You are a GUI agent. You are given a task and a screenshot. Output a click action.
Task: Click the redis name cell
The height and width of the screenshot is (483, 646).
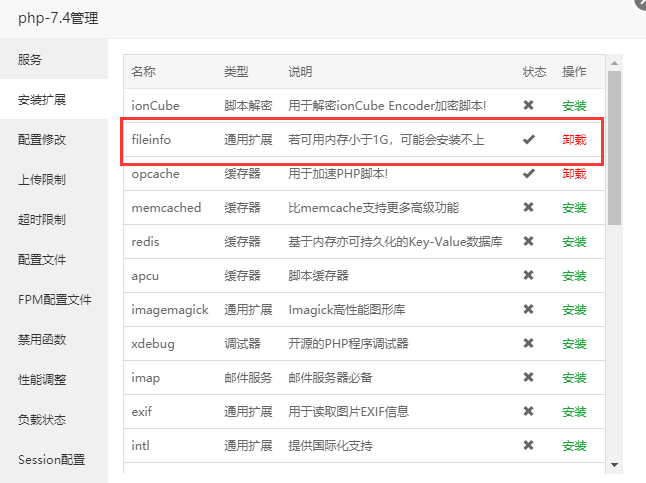point(145,242)
